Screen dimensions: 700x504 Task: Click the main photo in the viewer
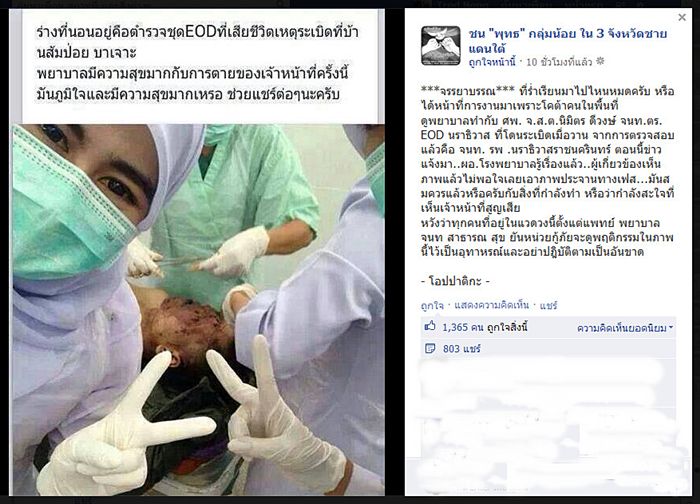[198, 309]
